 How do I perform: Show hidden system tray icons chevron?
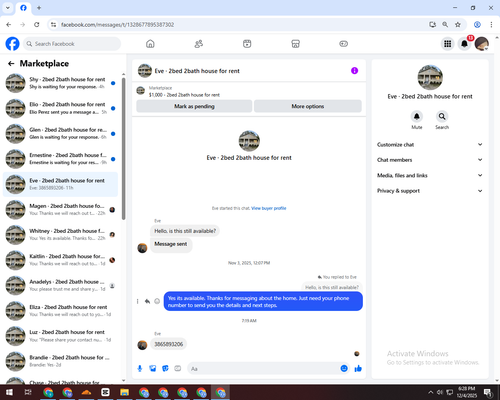tap(430, 392)
